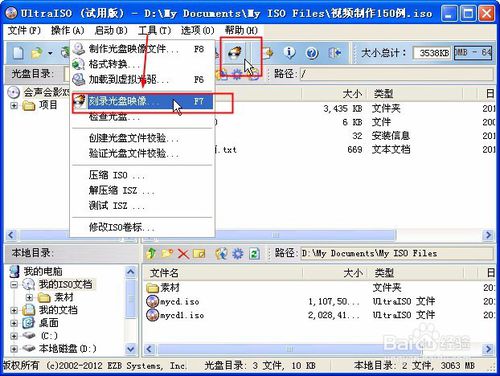Open the 选项(O) menu
Viewport: 500px width, 376px height.
(198, 31)
